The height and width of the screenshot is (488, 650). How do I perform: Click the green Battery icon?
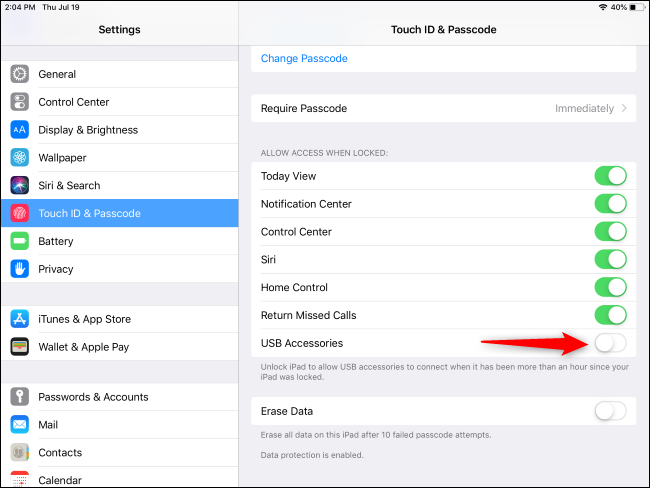click(x=20, y=241)
